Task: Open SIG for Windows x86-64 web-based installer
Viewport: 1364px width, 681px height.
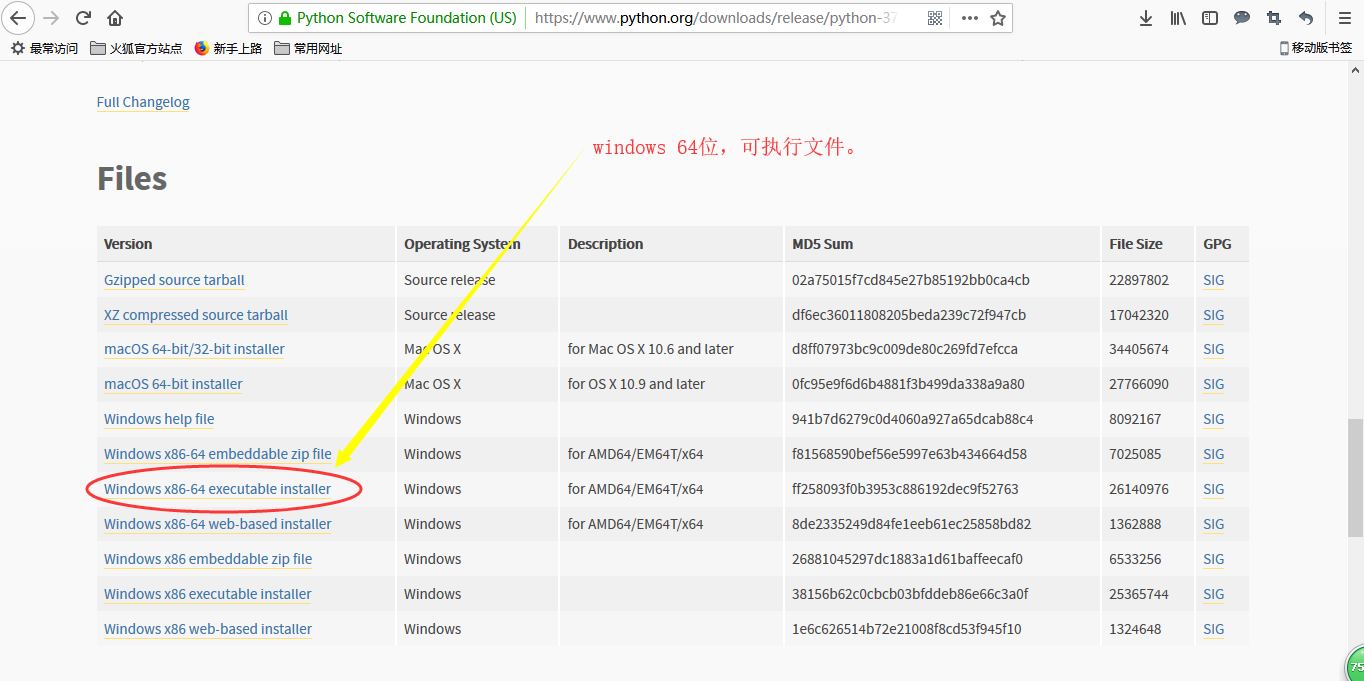Action: pyautogui.click(x=1213, y=524)
